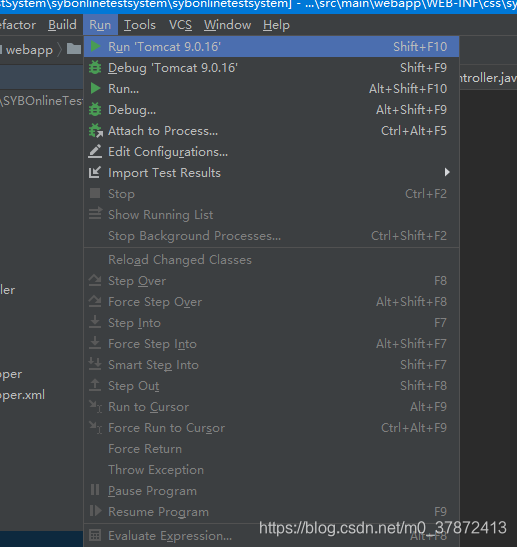The width and height of the screenshot is (517, 547).
Task: Click the Throw Exception entry
Action: pos(271,470)
